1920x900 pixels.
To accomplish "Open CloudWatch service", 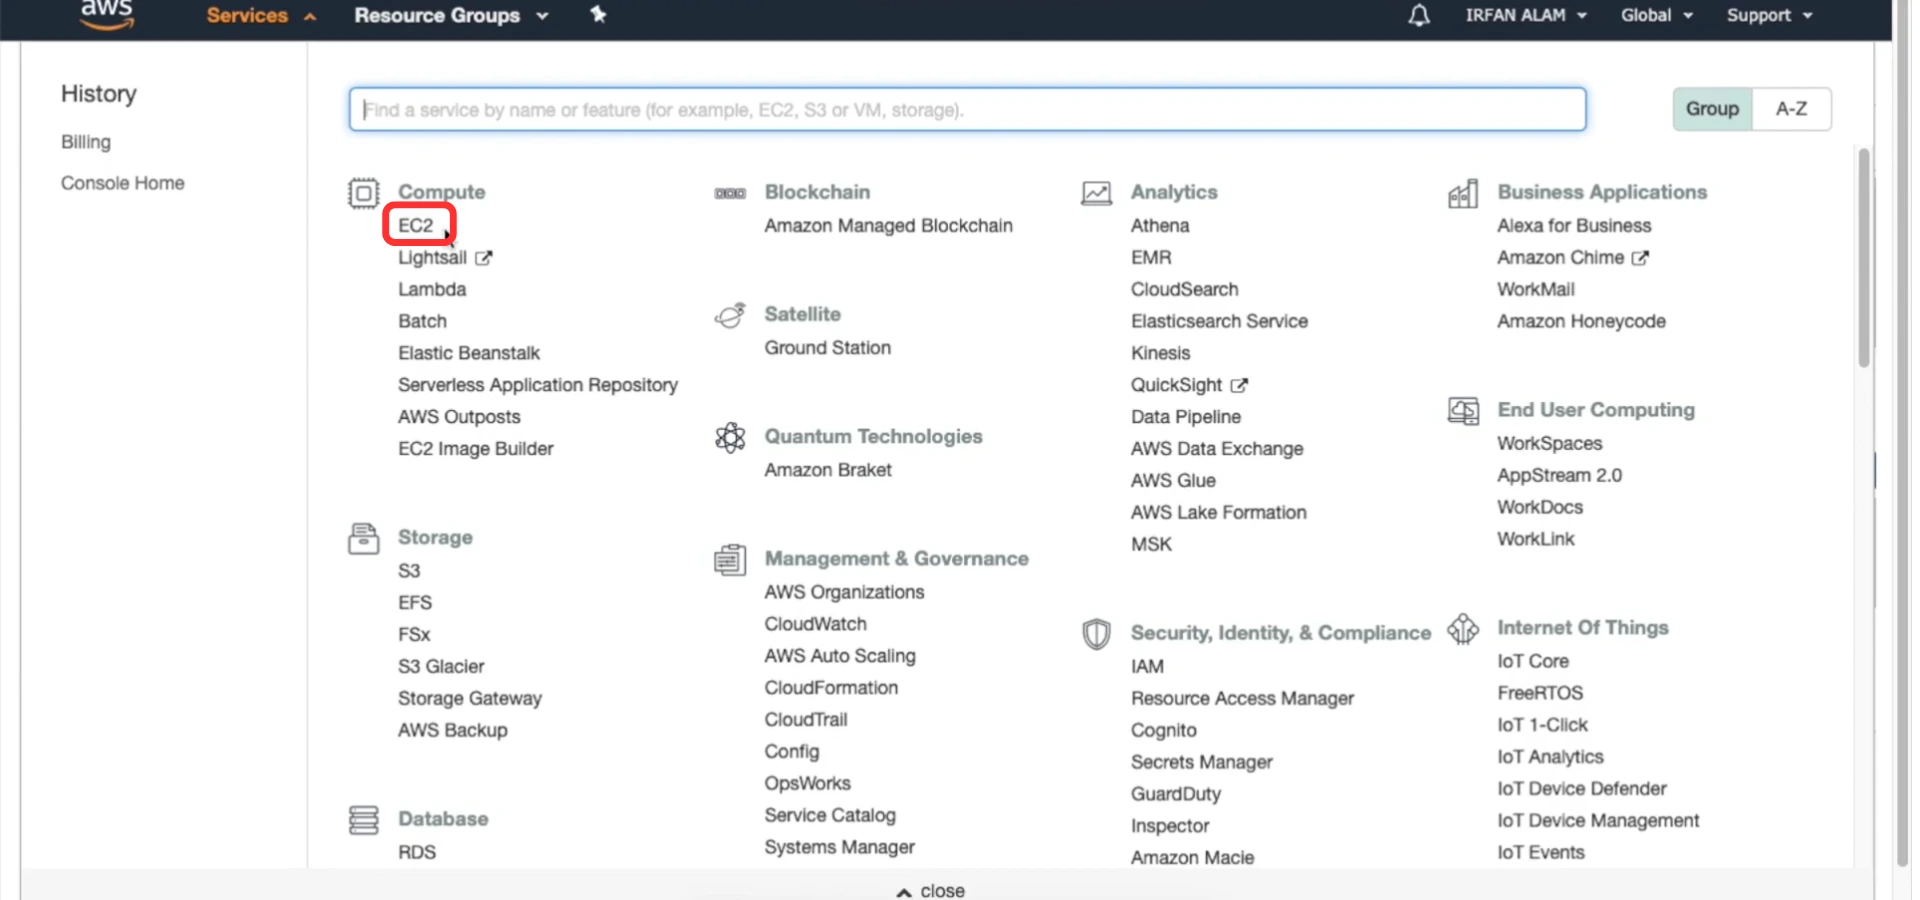I will 815,624.
